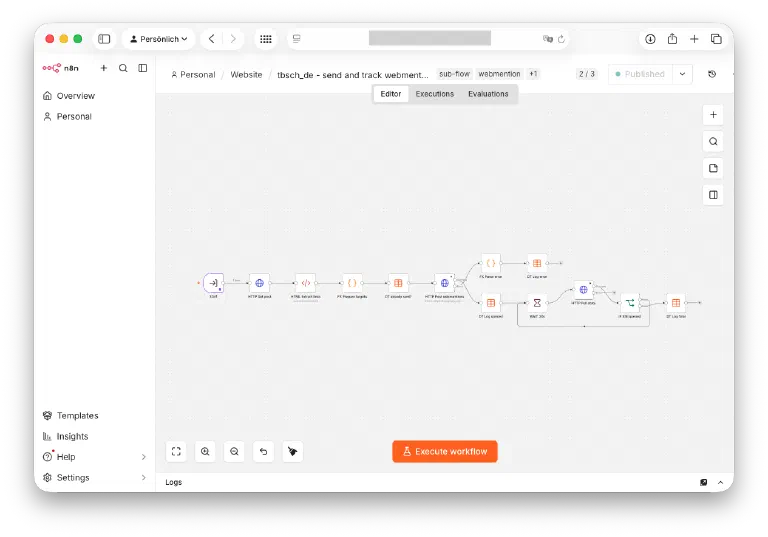This screenshot has width=768, height=537.
Task: Expand the Help submenu
Action: (x=144, y=457)
